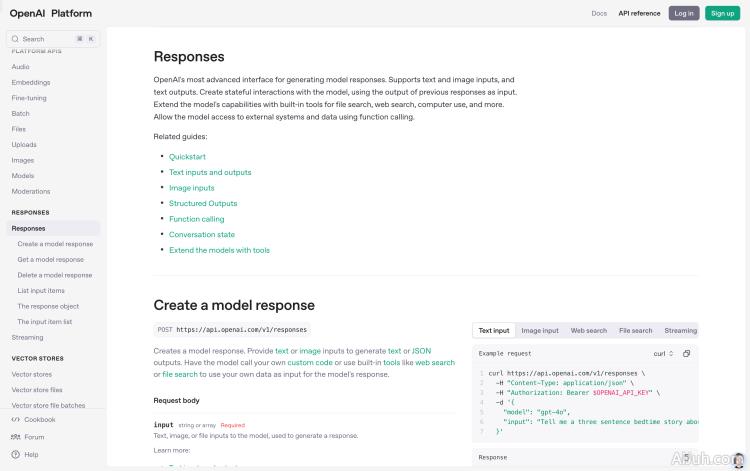750x471 pixels.
Task: Click the Help question mark icon
Action: 15,454
